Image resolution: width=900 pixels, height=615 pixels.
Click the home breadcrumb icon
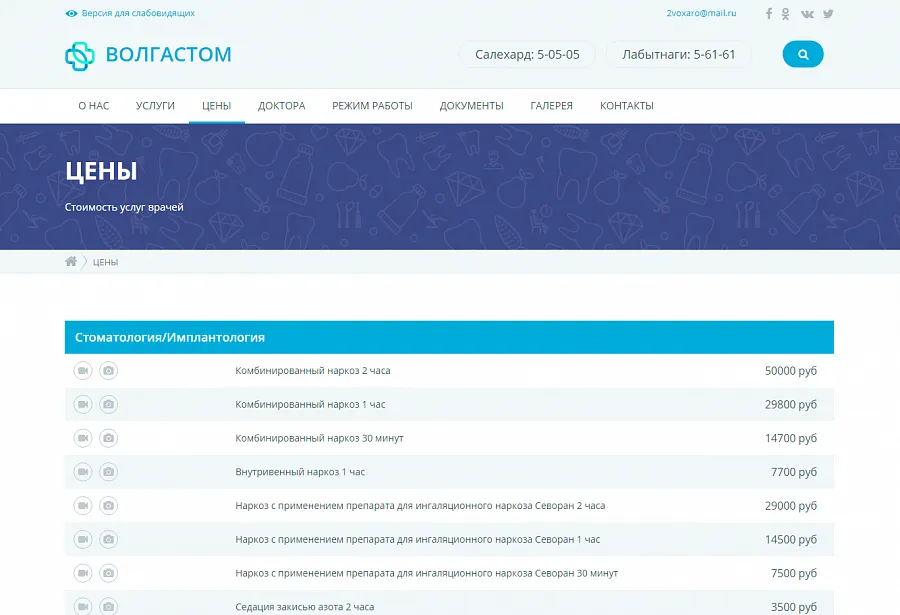tap(71, 261)
